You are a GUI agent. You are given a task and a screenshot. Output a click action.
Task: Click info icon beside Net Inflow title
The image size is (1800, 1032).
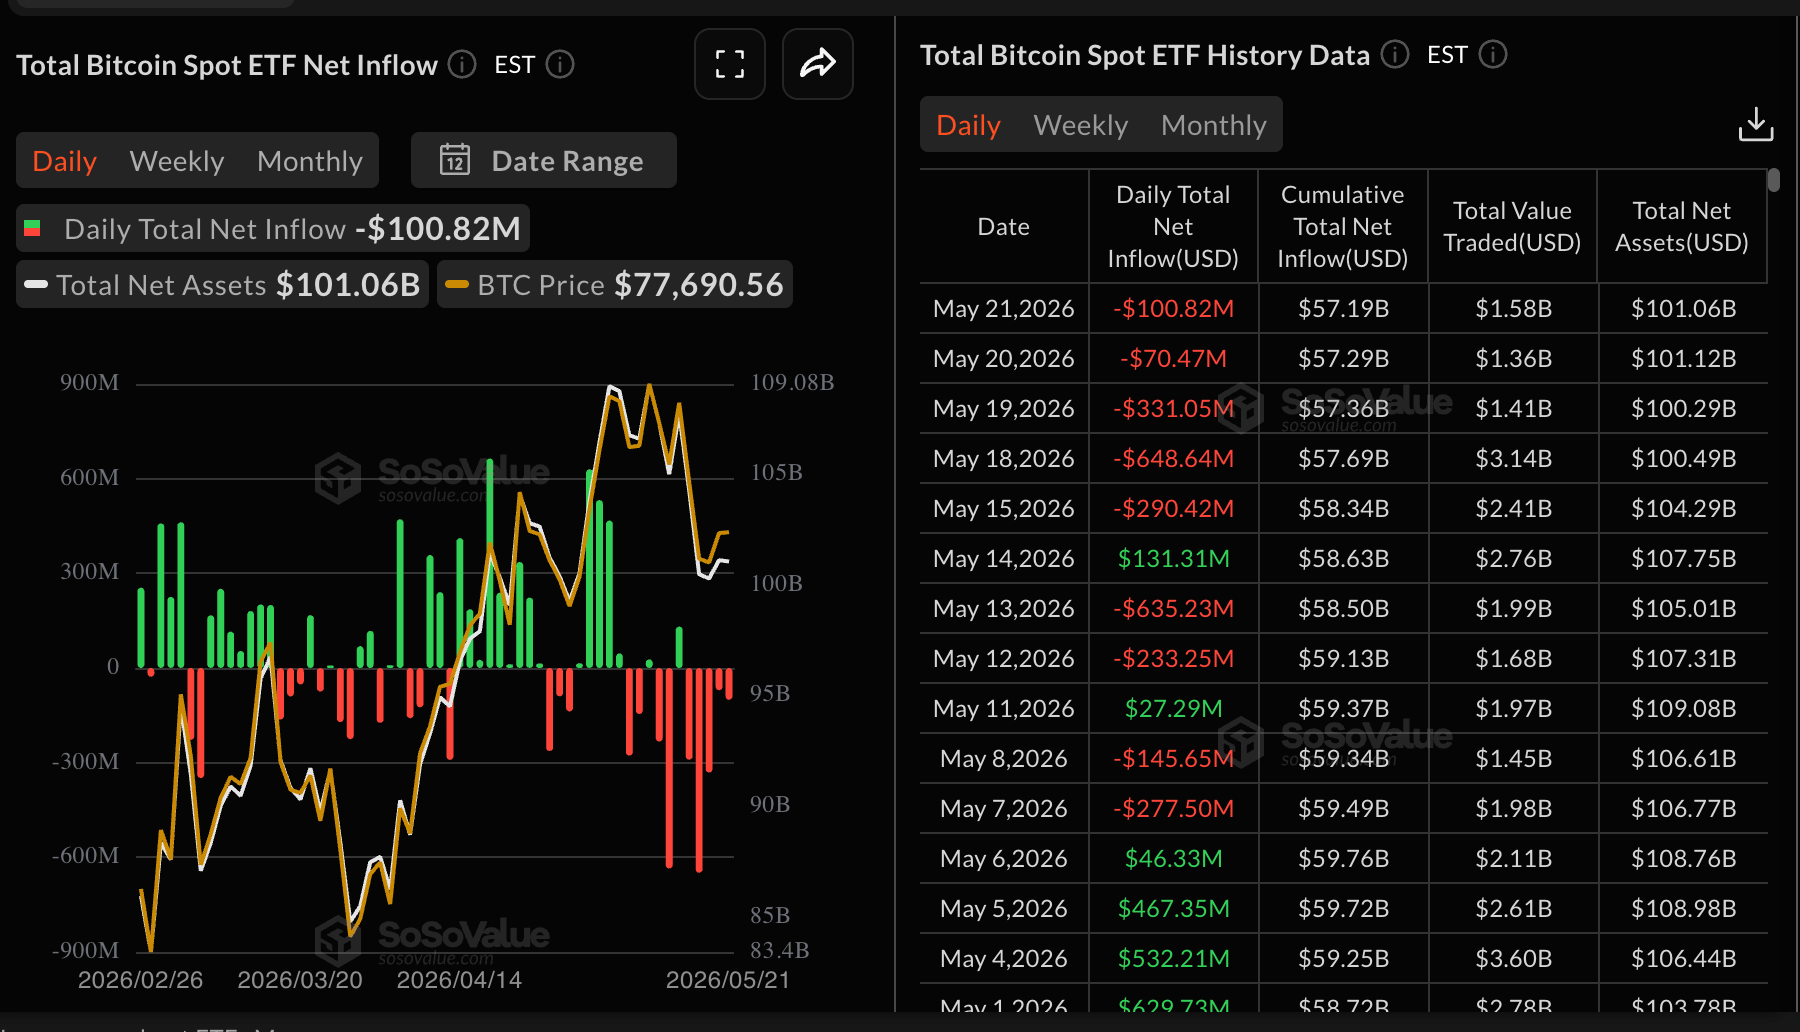(x=462, y=65)
